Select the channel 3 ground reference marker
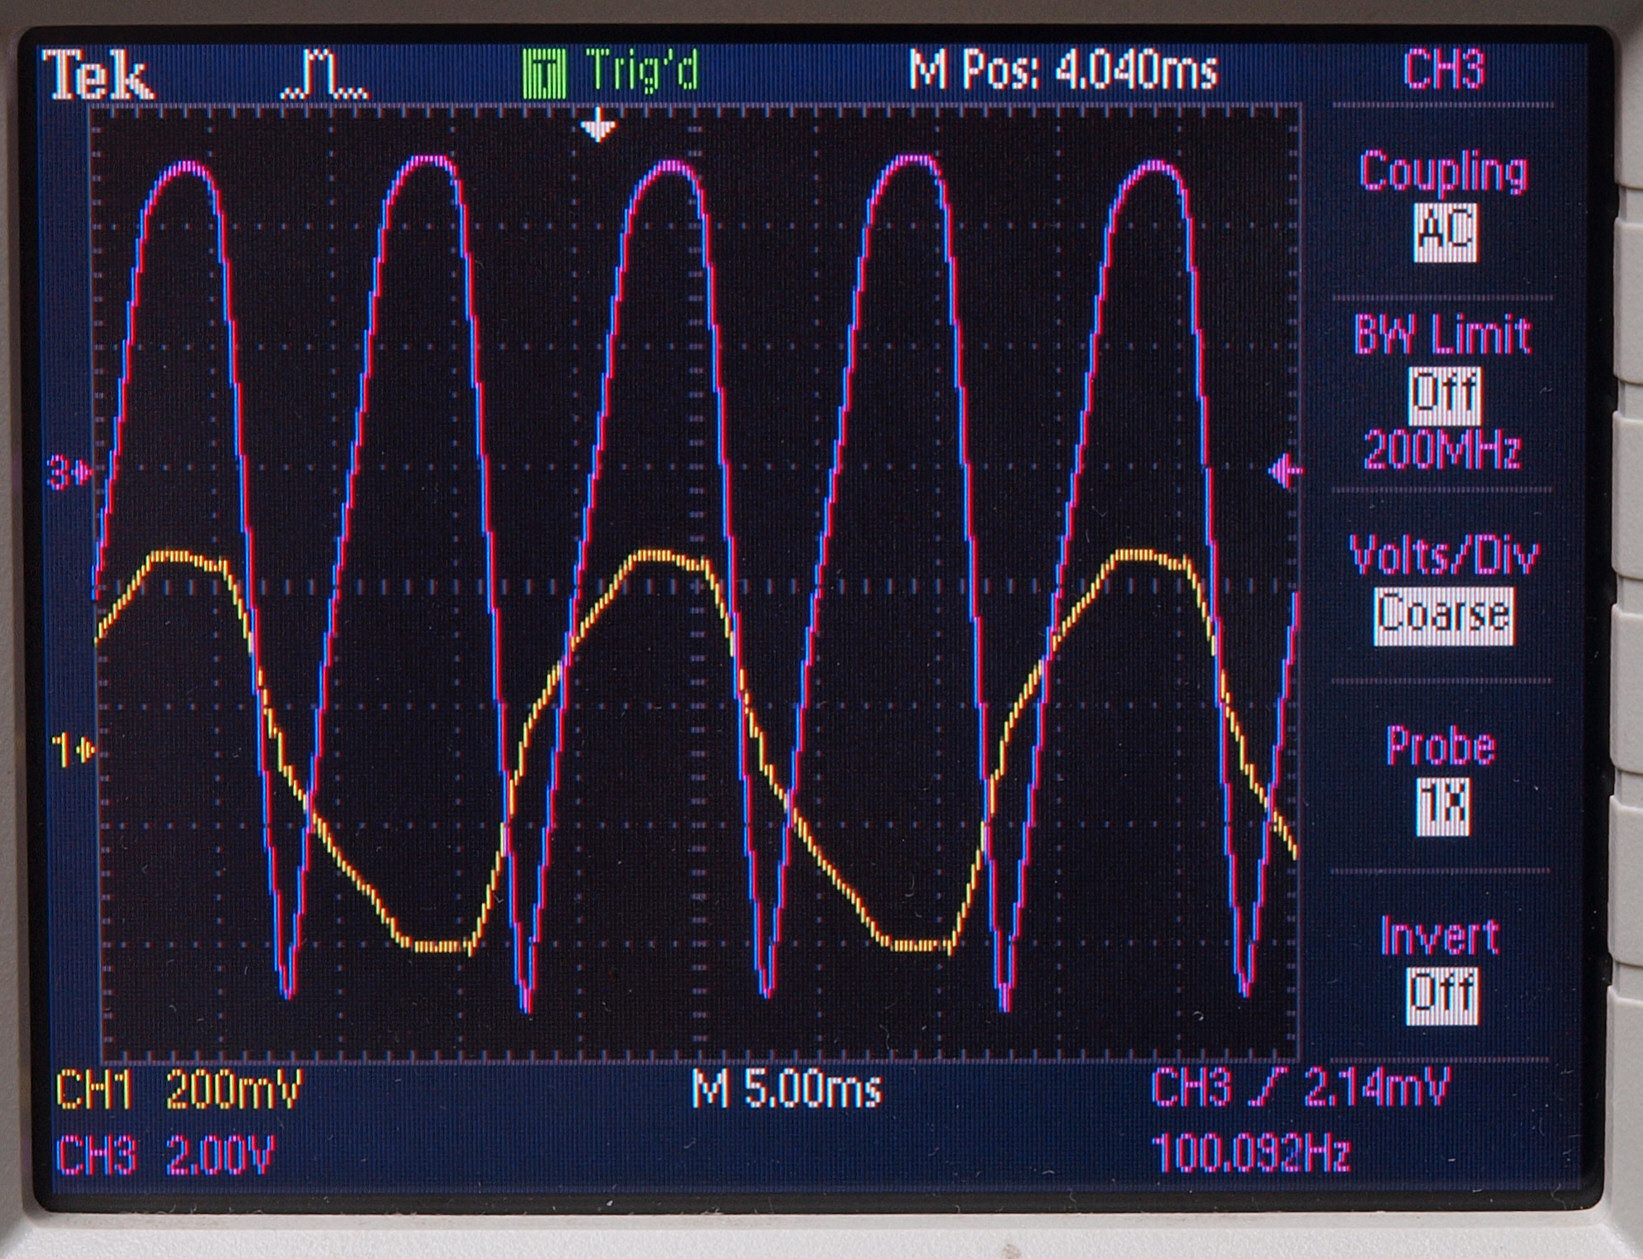This screenshot has width=1643, height=1259. coord(70,472)
